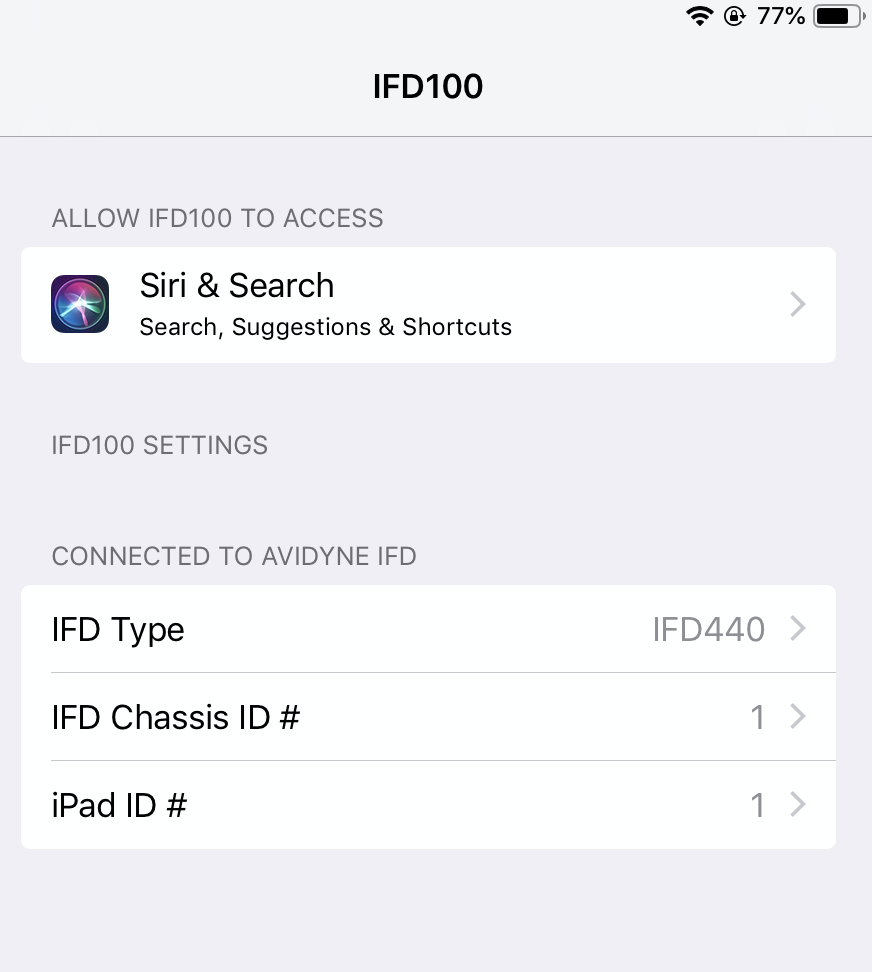Screen dimensions: 872x972
Task: Tap the 77% battery percentage text
Action: 780,15
